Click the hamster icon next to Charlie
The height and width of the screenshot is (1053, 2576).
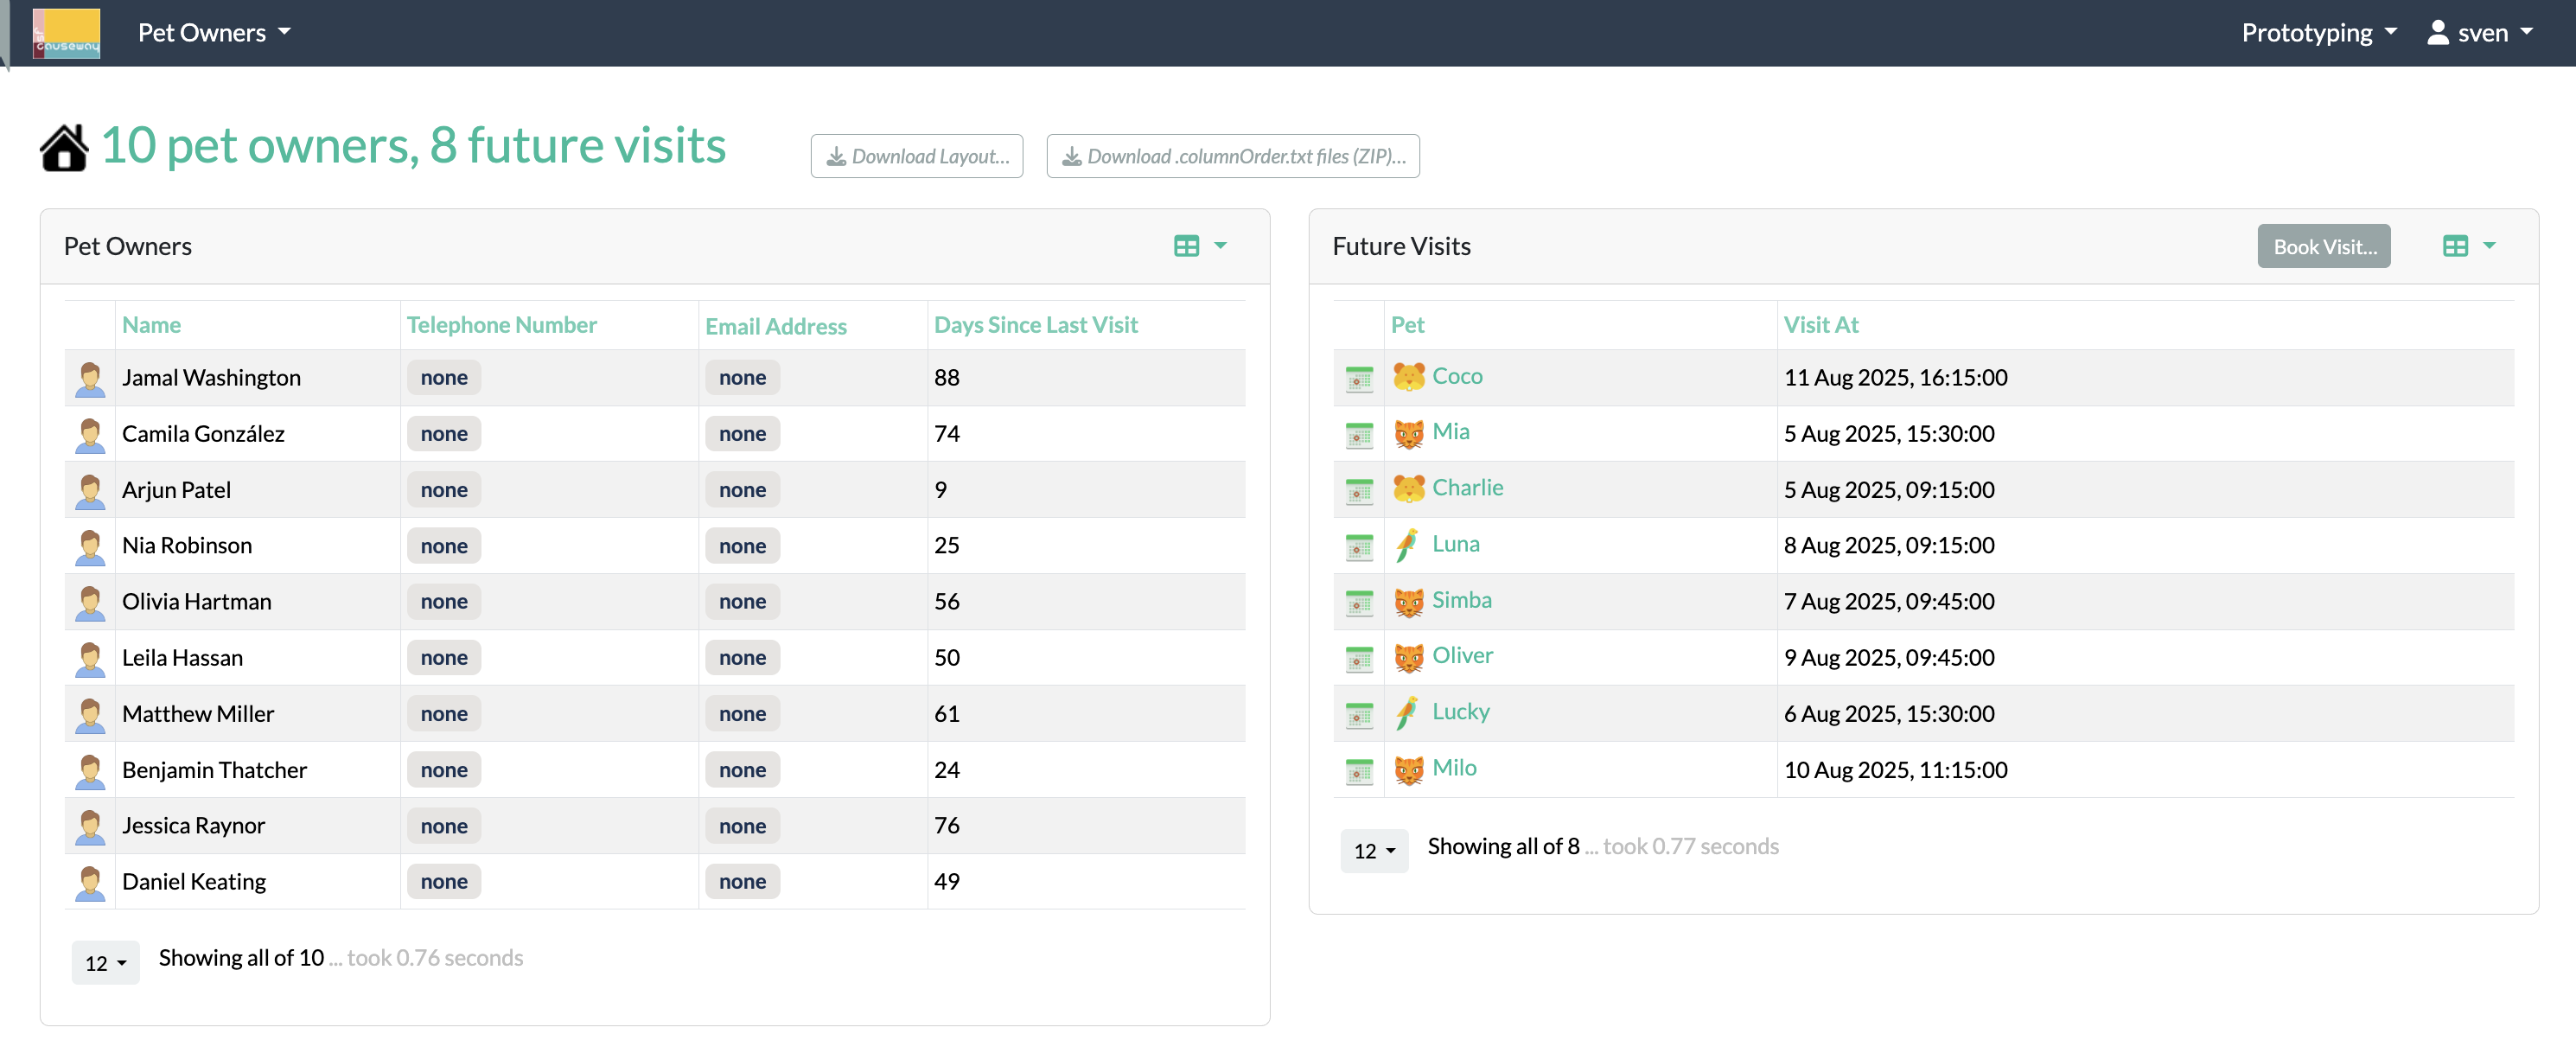pyautogui.click(x=1408, y=489)
